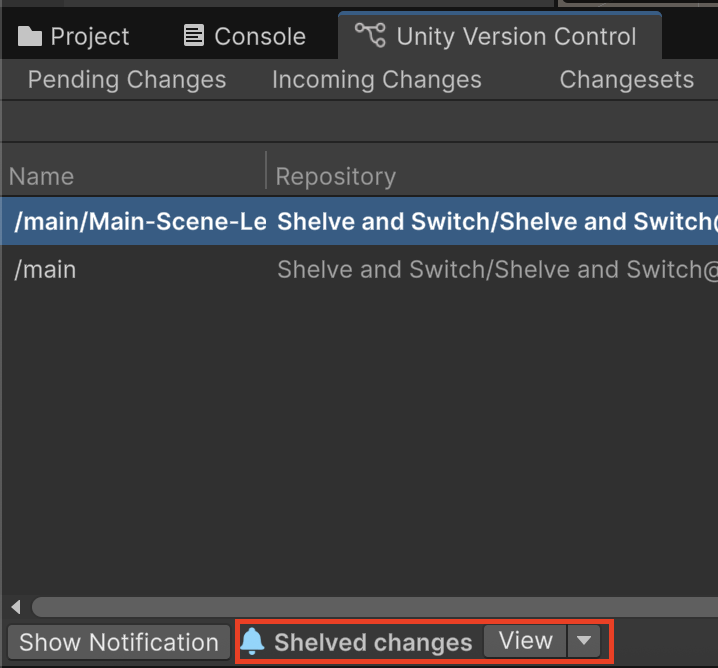Image resolution: width=718 pixels, height=668 pixels.
Task: Select the /main branch name
Action: pos(45,270)
